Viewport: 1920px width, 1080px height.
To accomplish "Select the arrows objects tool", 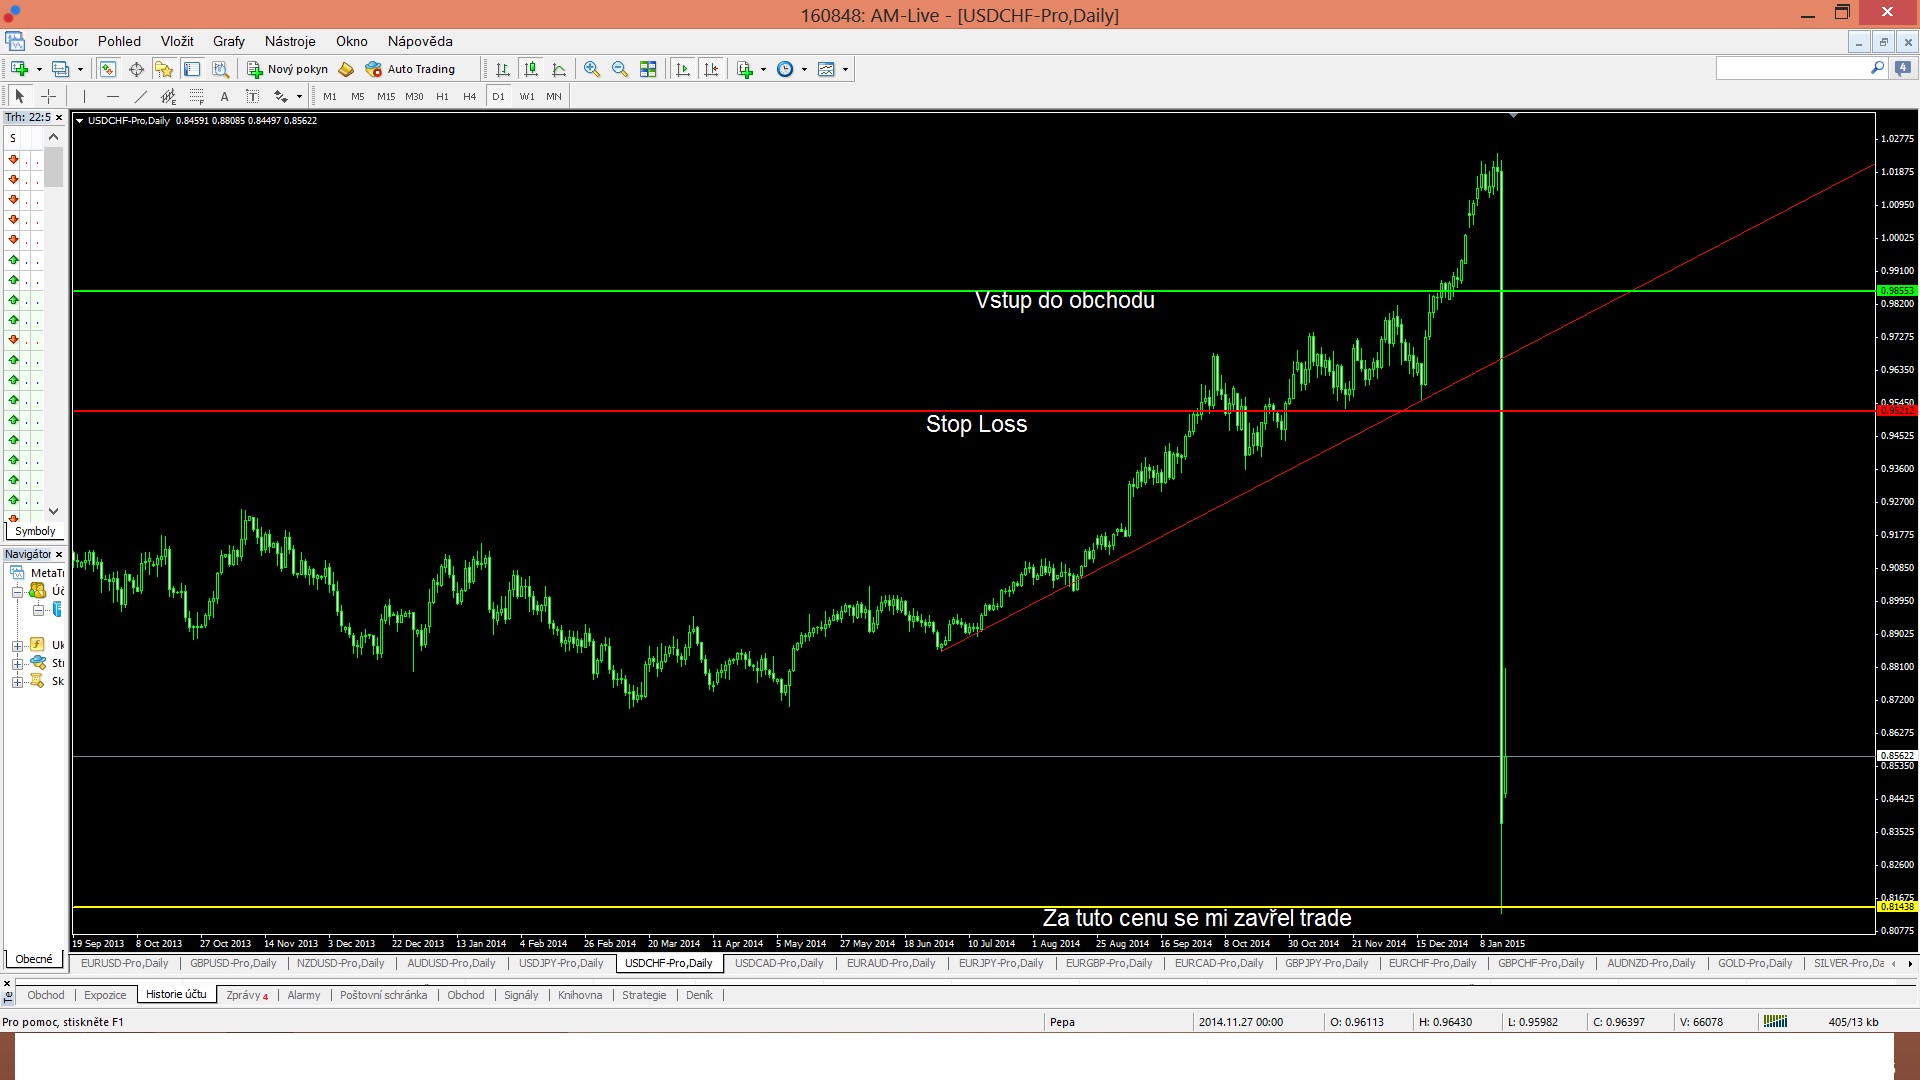I will click(281, 96).
